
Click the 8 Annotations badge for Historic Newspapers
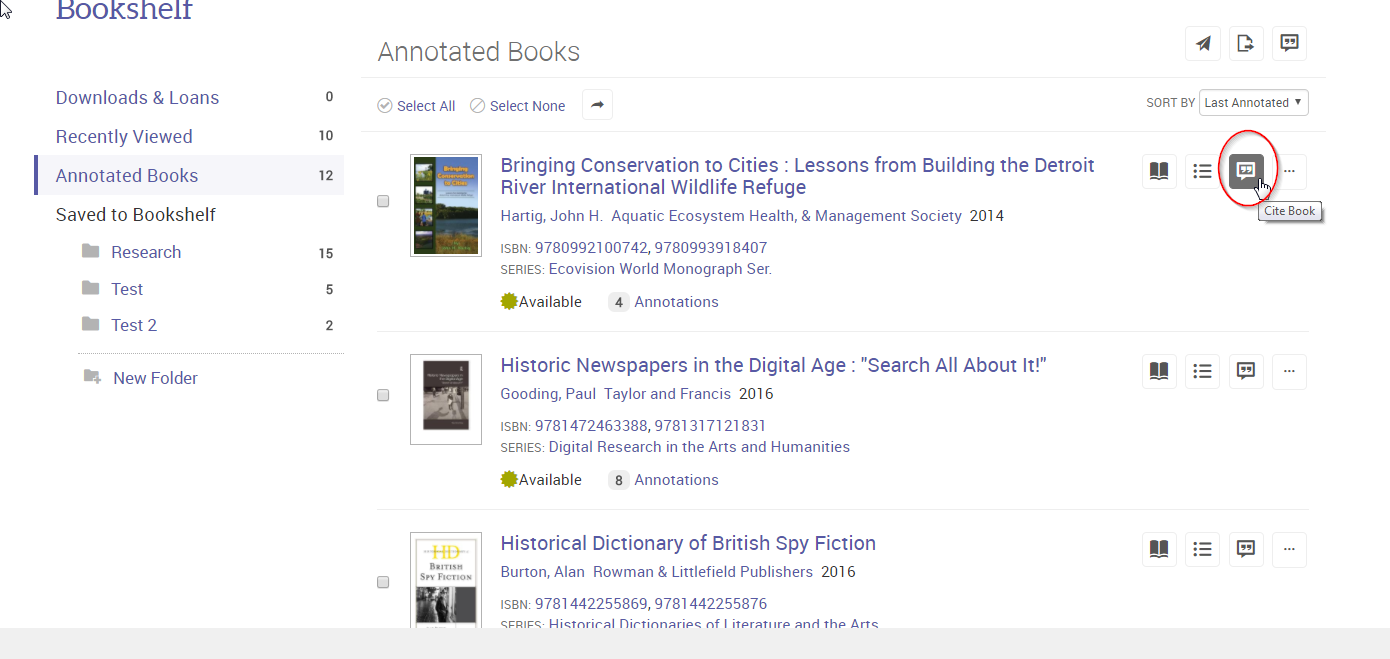pyautogui.click(x=663, y=479)
